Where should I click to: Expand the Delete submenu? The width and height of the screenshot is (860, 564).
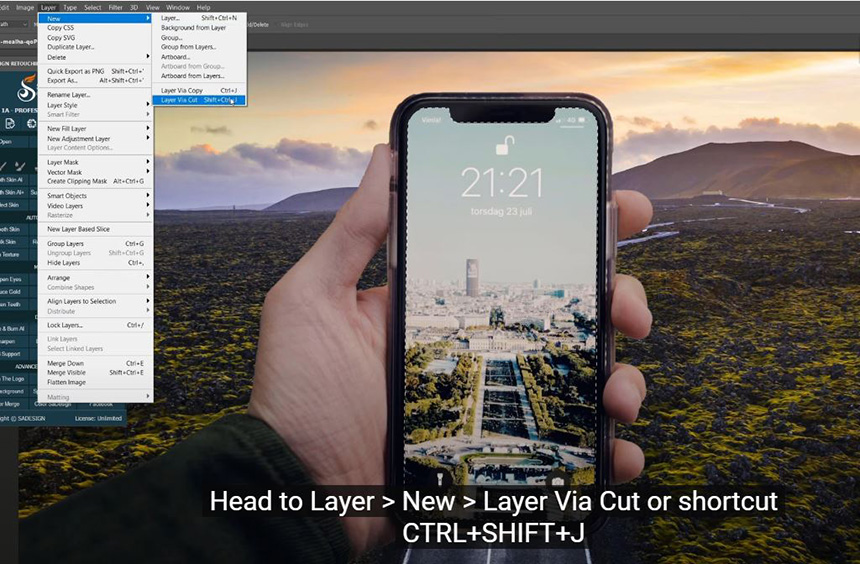95,57
